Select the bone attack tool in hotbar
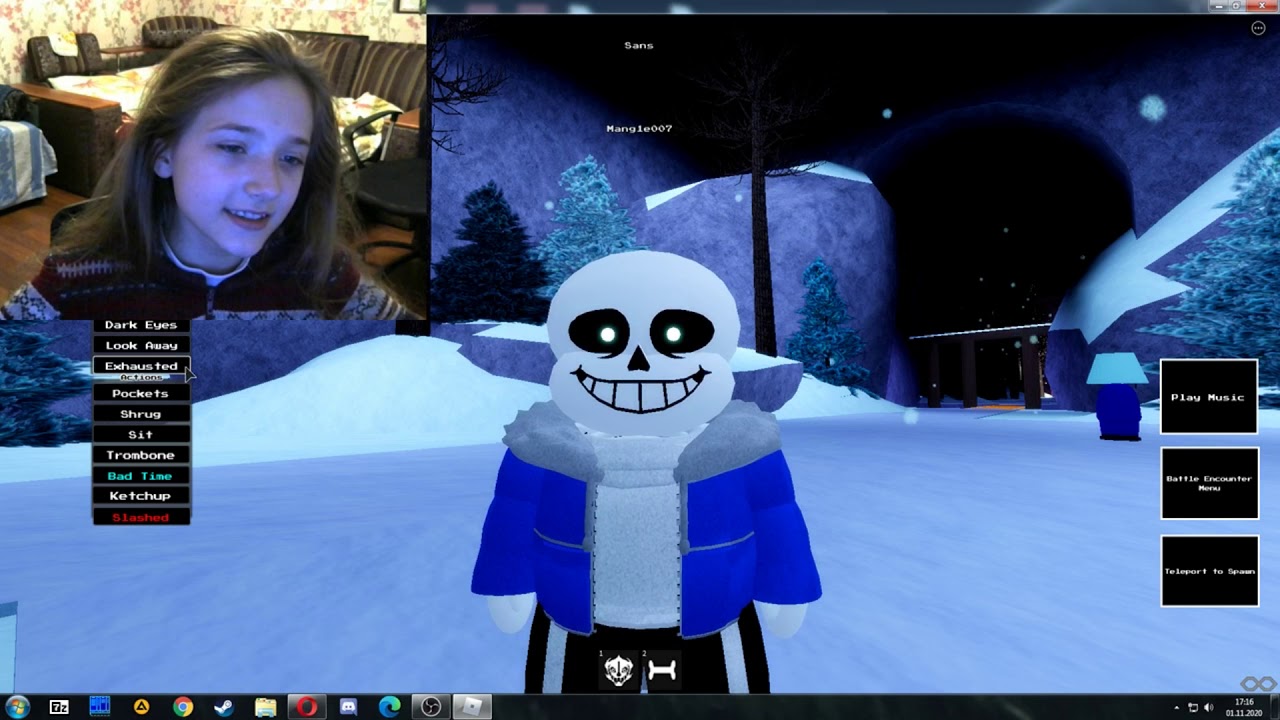Screen dimensions: 1280x720 click(662, 670)
